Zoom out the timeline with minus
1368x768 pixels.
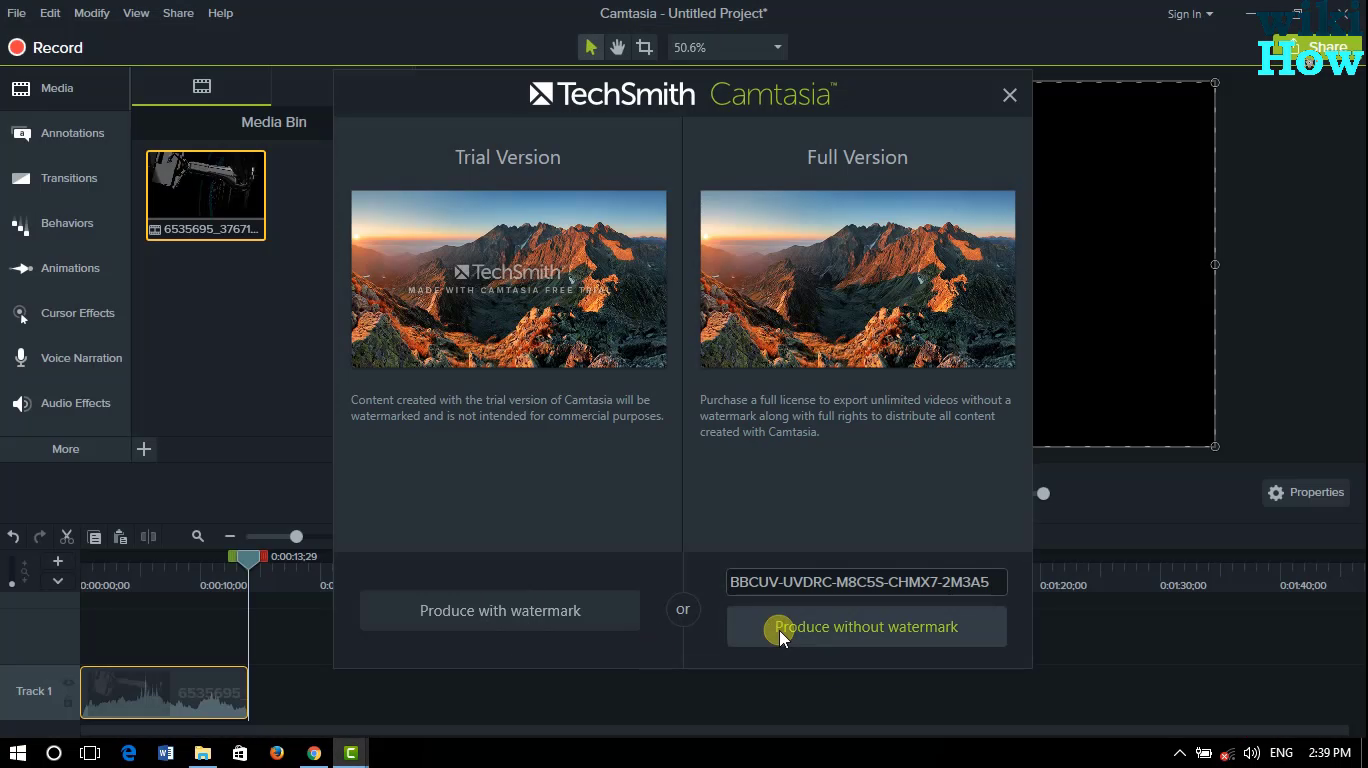click(230, 537)
